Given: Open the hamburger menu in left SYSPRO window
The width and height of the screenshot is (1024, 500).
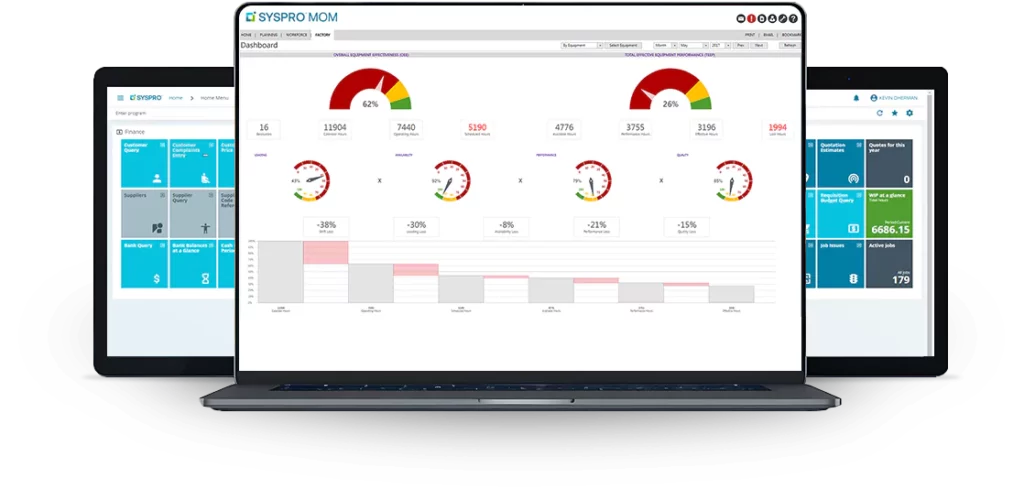Looking at the screenshot, I should click(x=120, y=98).
